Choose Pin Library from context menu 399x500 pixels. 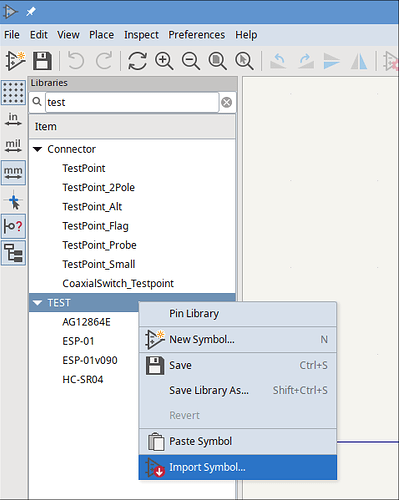(238, 314)
